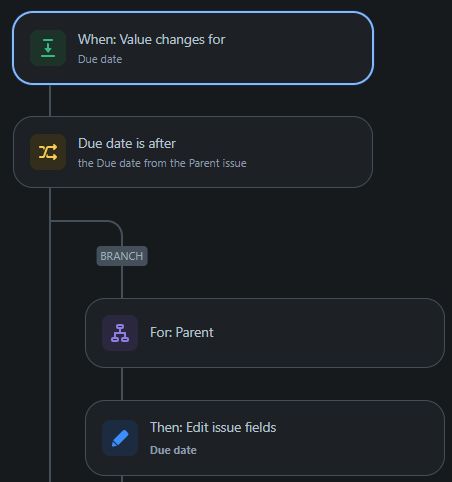
Task: Click the blue pencil edit action icon
Action: (x=120, y=438)
